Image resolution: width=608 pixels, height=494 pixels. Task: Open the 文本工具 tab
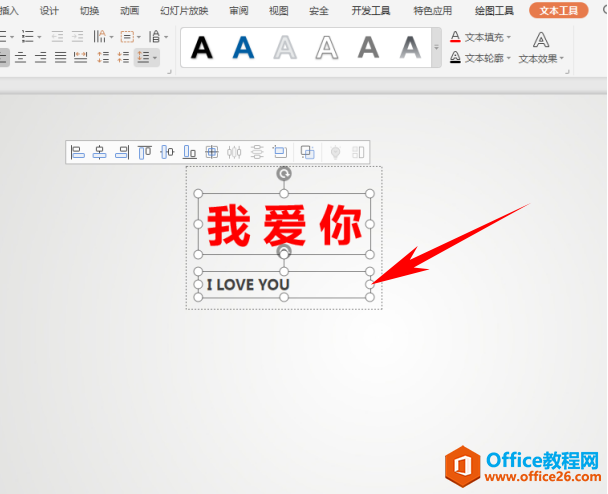[x=558, y=11]
